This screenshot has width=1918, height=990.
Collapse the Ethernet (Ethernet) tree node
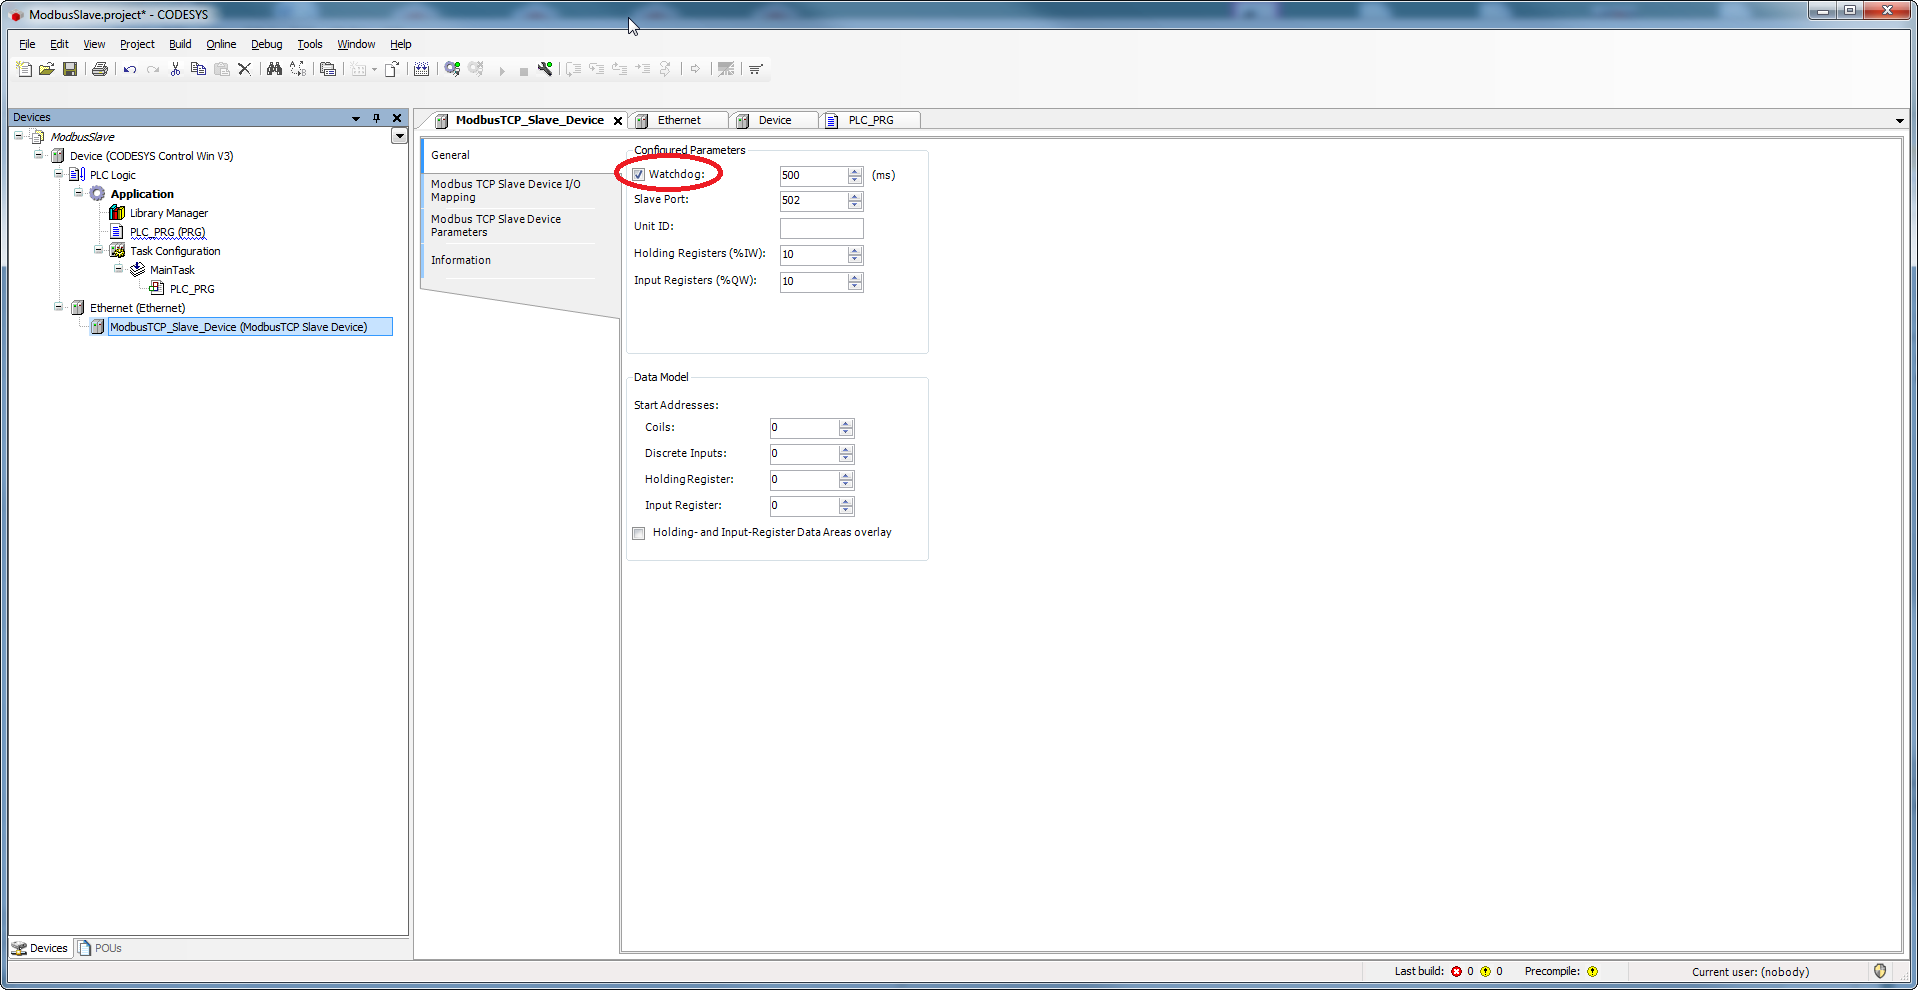pos(59,308)
